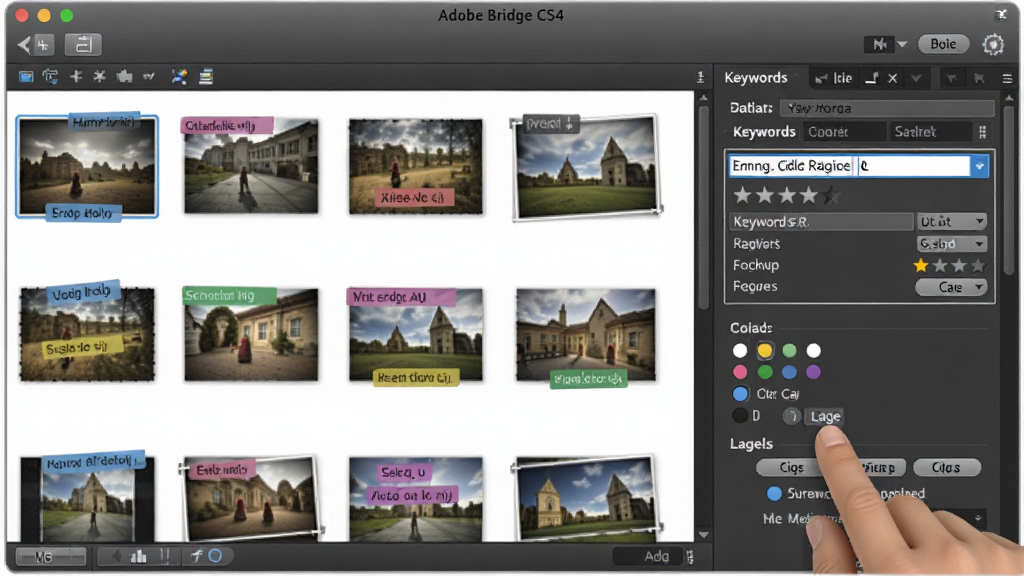Pick the blue swatch next to purple
Image resolution: width=1024 pixels, height=576 pixels.
[790, 372]
